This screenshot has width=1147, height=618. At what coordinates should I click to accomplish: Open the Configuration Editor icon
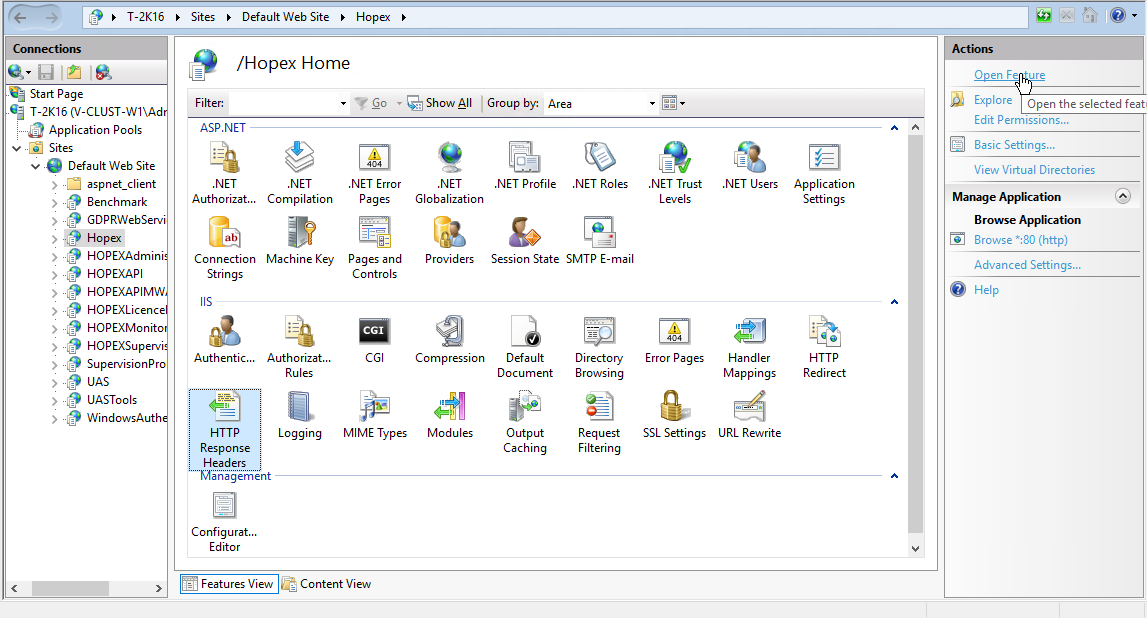click(x=225, y=506)
